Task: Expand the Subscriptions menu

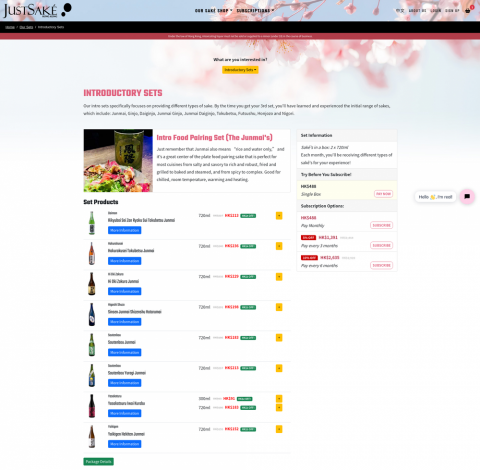Action: pos(255,11)
